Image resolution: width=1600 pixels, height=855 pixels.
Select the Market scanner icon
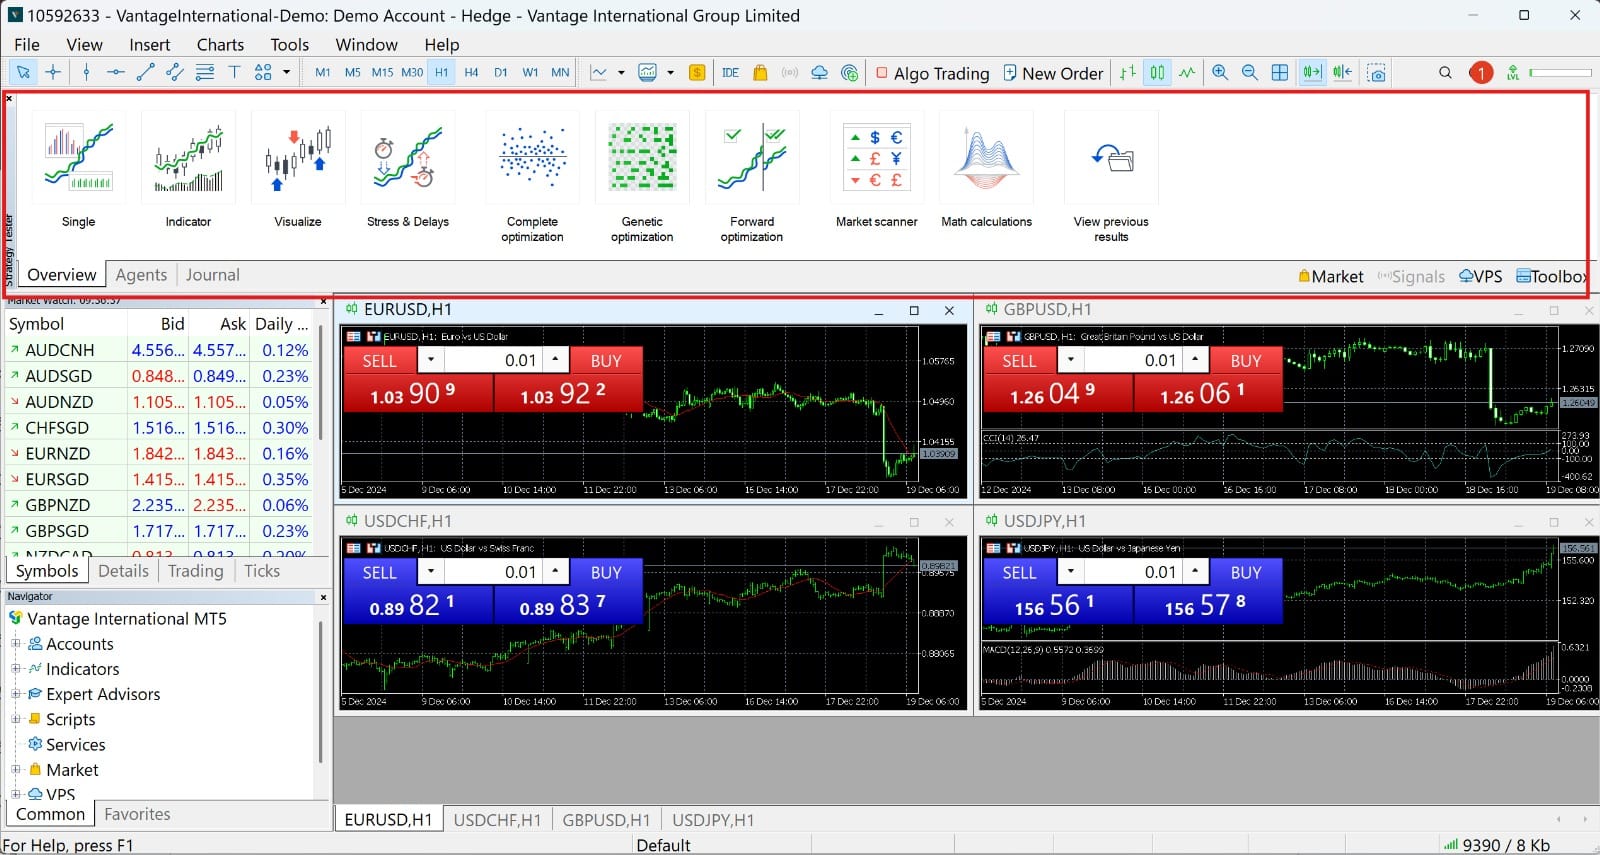[876, 160]
